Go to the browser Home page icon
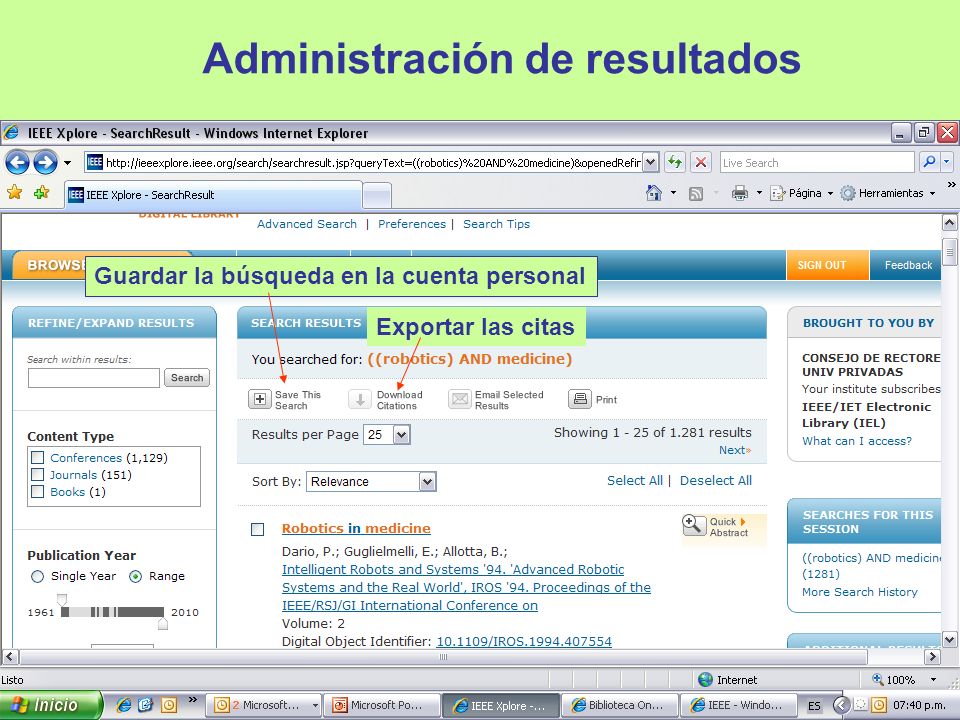960x720 pixels. [x=654, y=193]
